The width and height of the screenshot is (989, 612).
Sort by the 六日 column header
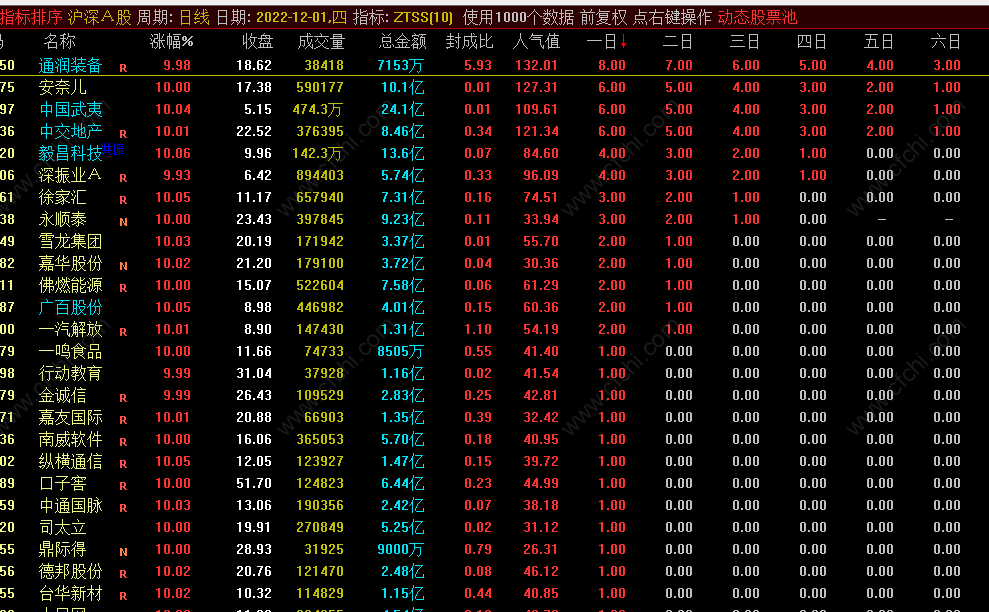[945, 42]
